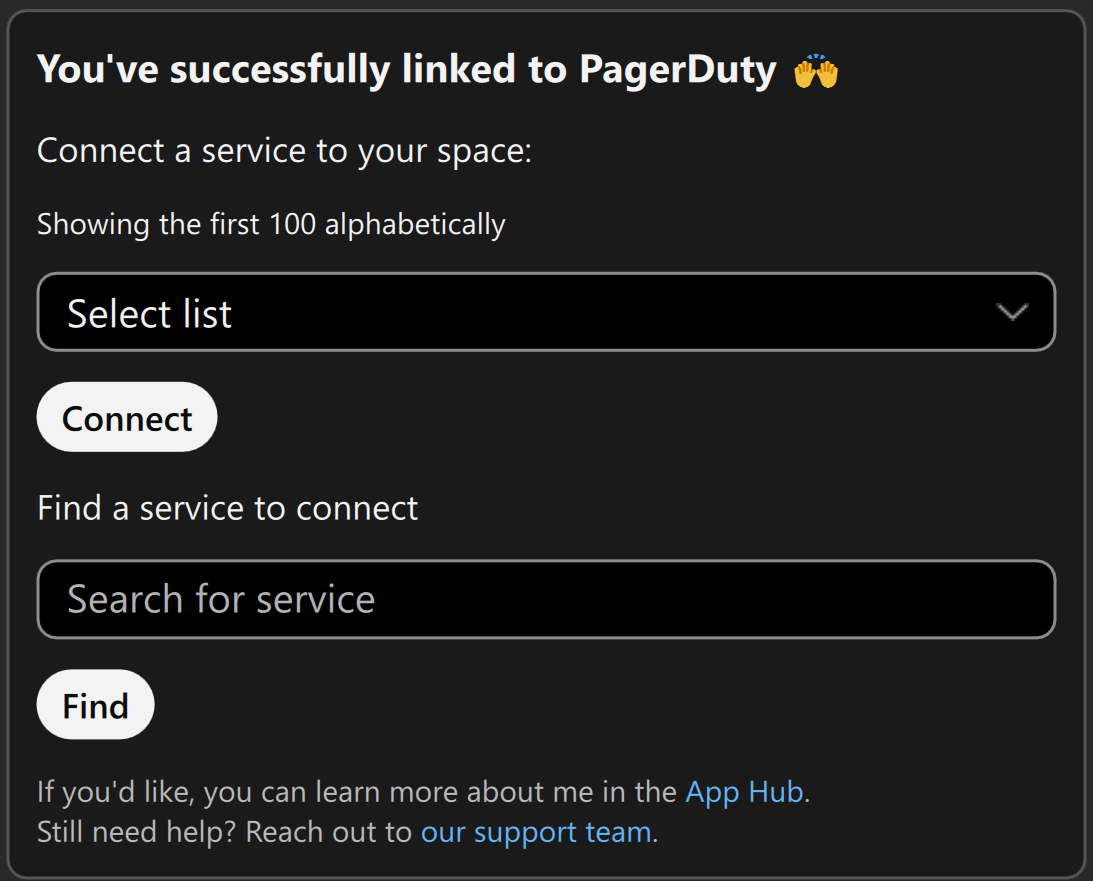This screenshot has height=881, width=1093.
Task: Click the Find button
Action: tap(95, 704)
